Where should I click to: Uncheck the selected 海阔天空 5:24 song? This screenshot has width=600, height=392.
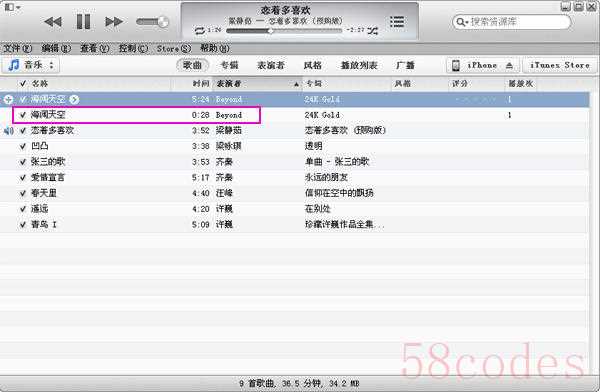(23, 100)
